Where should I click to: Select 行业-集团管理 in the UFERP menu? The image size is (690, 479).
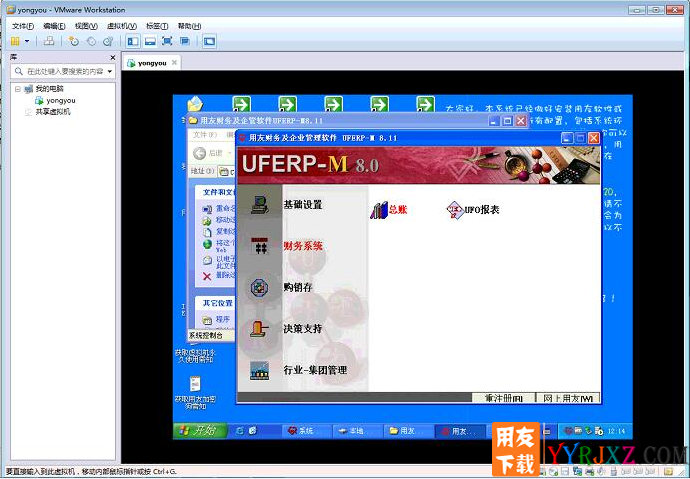315,370
